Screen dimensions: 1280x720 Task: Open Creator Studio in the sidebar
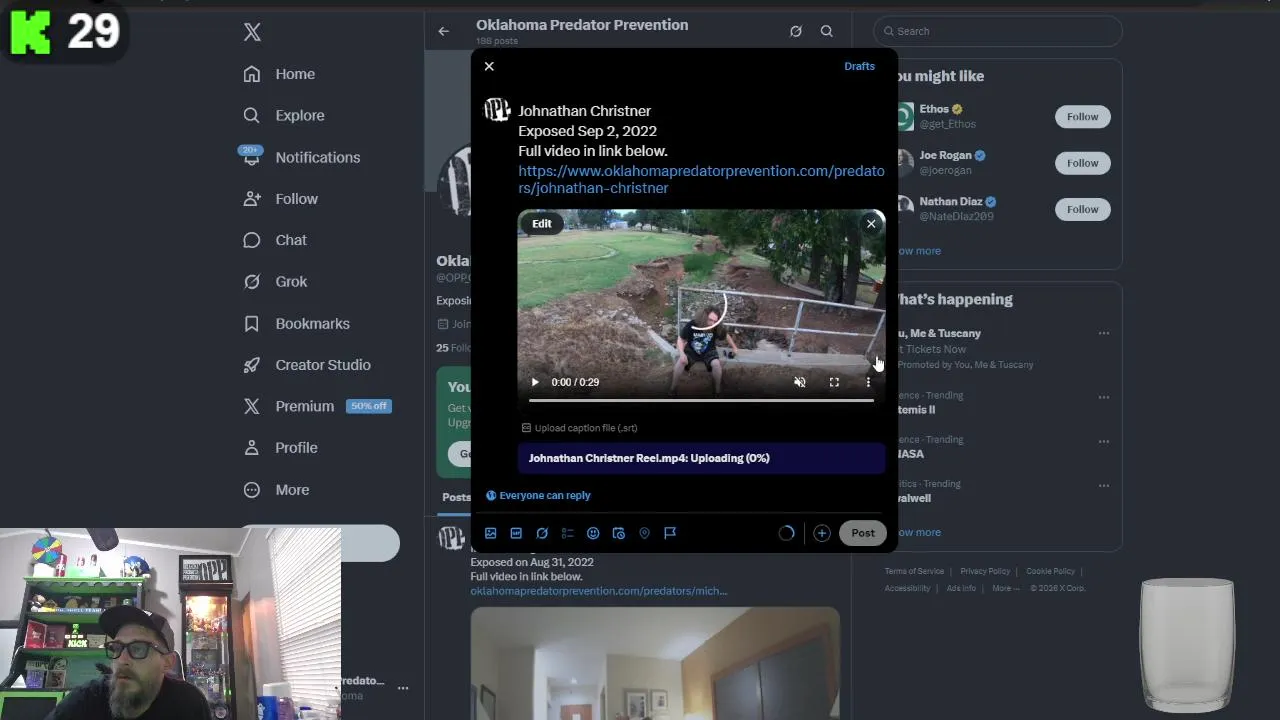point(307,365)
